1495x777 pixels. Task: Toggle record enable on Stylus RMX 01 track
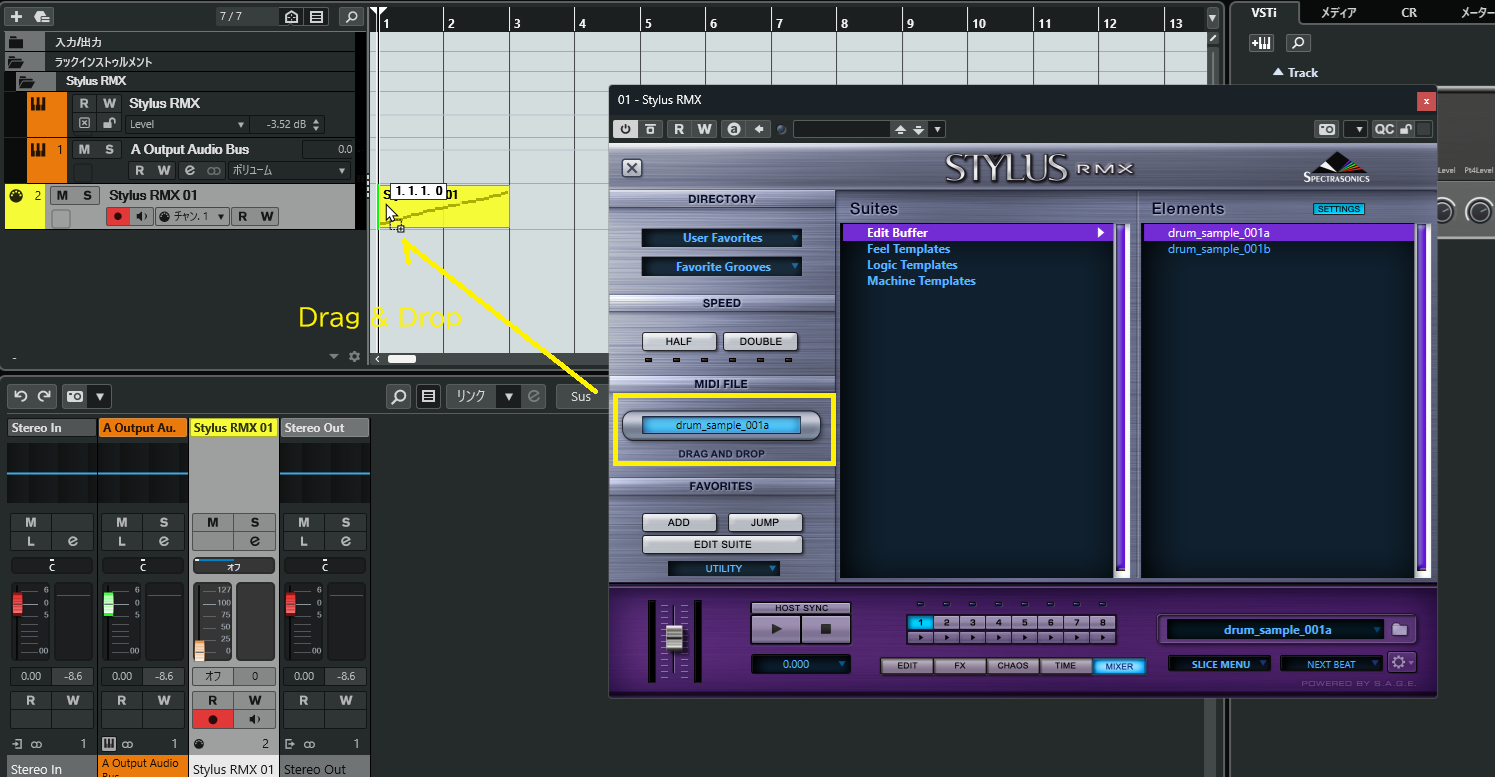(118, 217)
